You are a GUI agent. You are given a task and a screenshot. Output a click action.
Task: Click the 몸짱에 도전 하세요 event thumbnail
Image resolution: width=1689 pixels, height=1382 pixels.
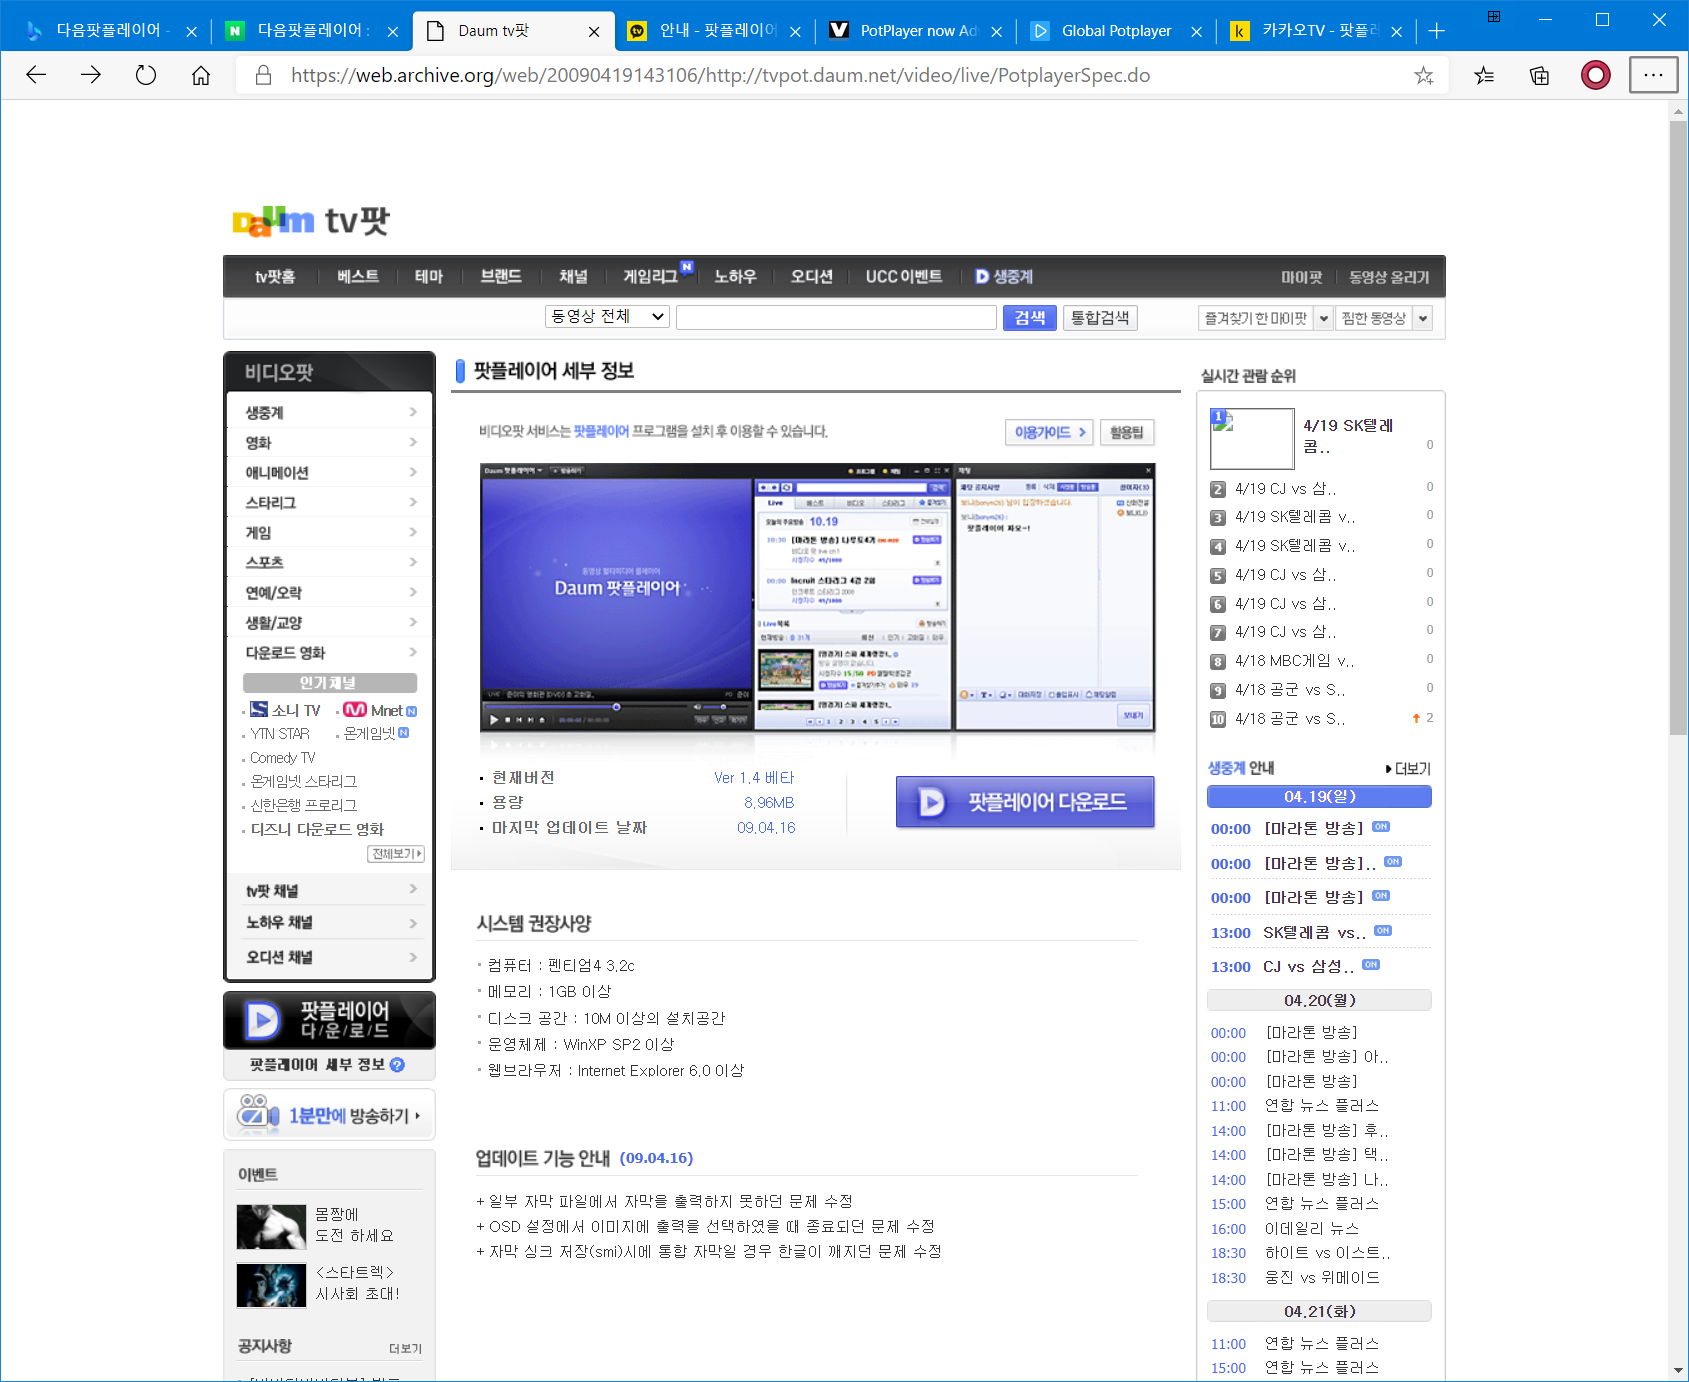click(271, 1227)
